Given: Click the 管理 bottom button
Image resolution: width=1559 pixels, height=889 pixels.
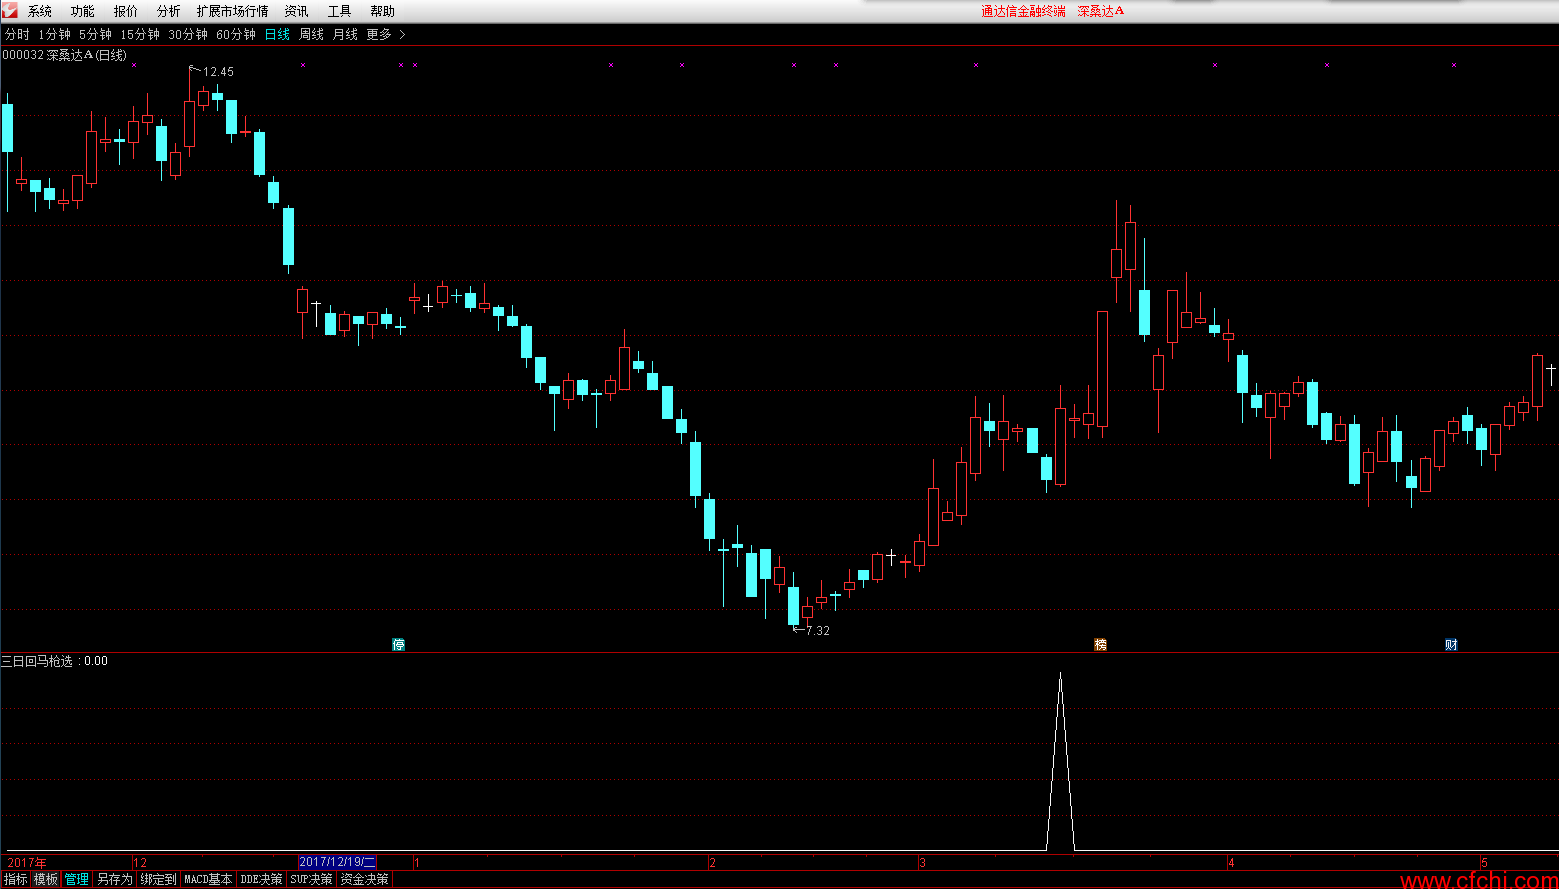Looking at the screenshot, I should (x=77, y=879).
